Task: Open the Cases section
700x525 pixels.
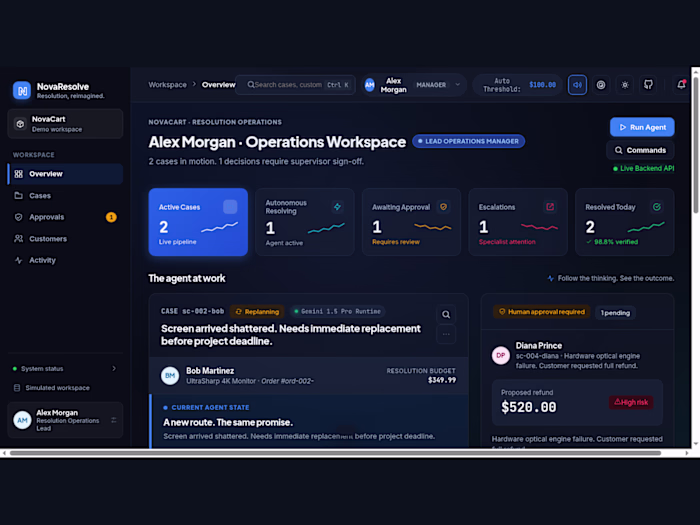Action: (65, 196)
